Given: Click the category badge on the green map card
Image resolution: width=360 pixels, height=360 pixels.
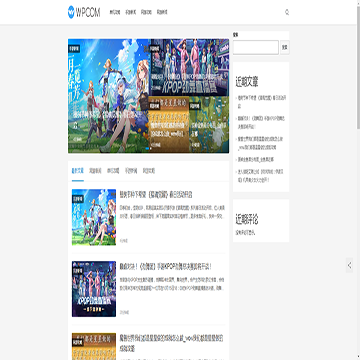Looking at the screenshot, I should point(195,106).
